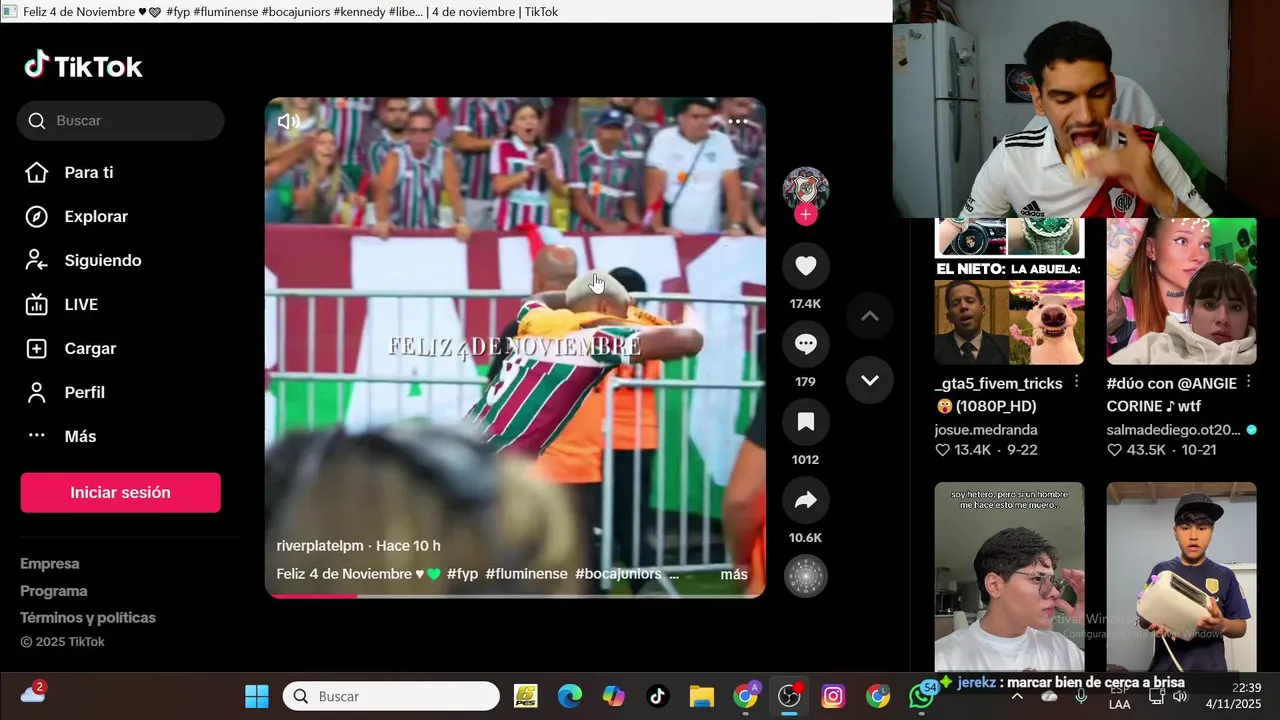Show hidden tray icons chevron
The image size is (1280, 720).
[x=1017, y=696]
